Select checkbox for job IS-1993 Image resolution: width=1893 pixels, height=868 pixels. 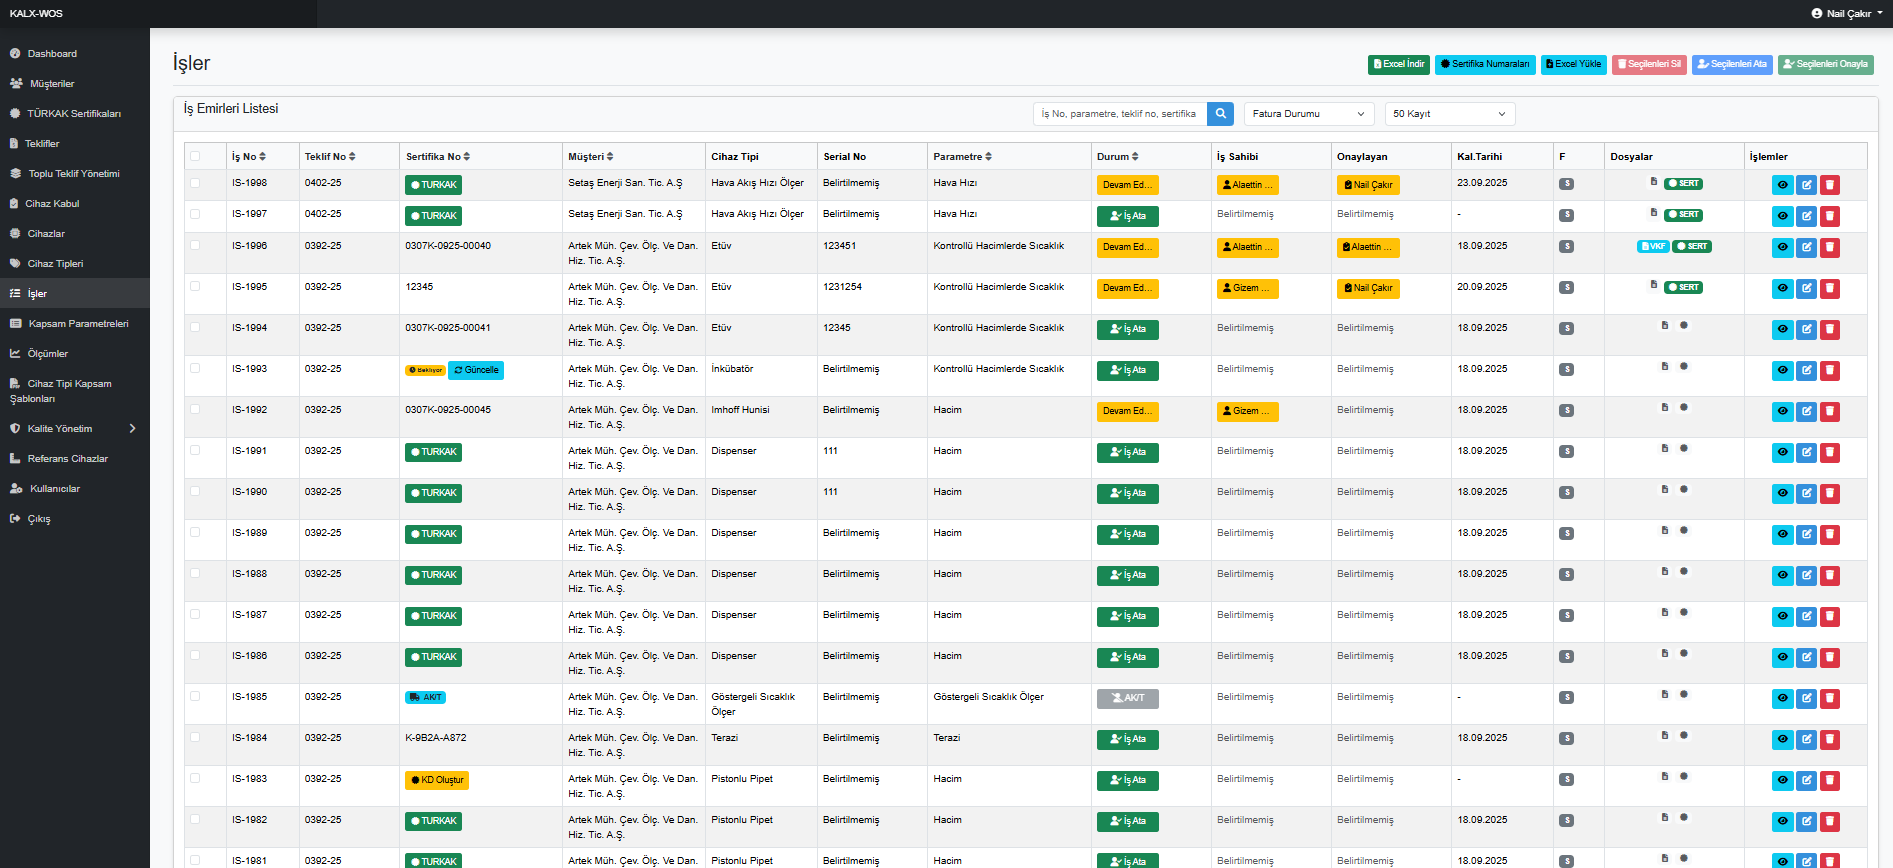[x=195, y=368]
